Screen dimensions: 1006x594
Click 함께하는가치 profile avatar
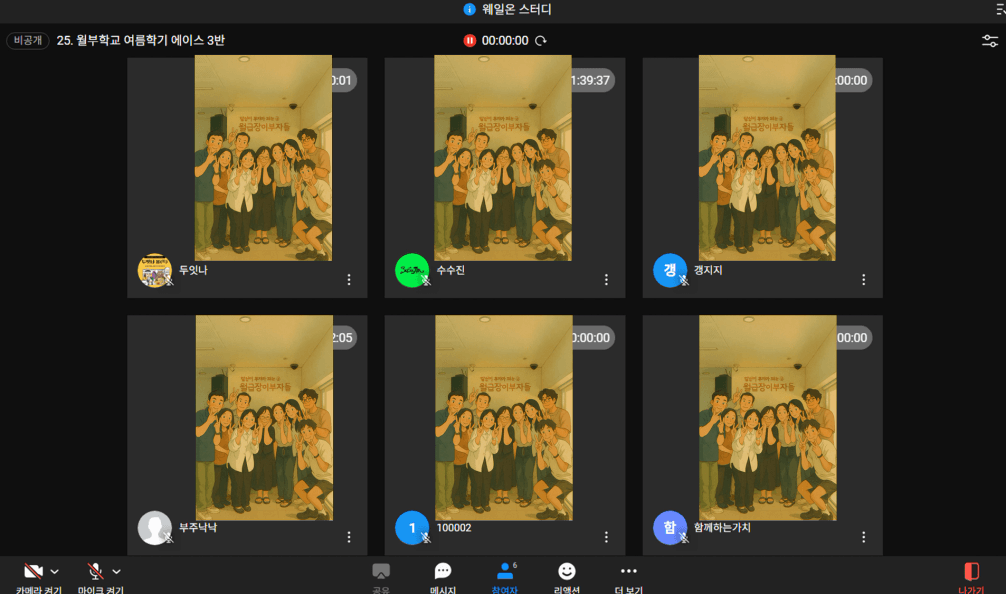pyautogui.click(x=670, y=528)
